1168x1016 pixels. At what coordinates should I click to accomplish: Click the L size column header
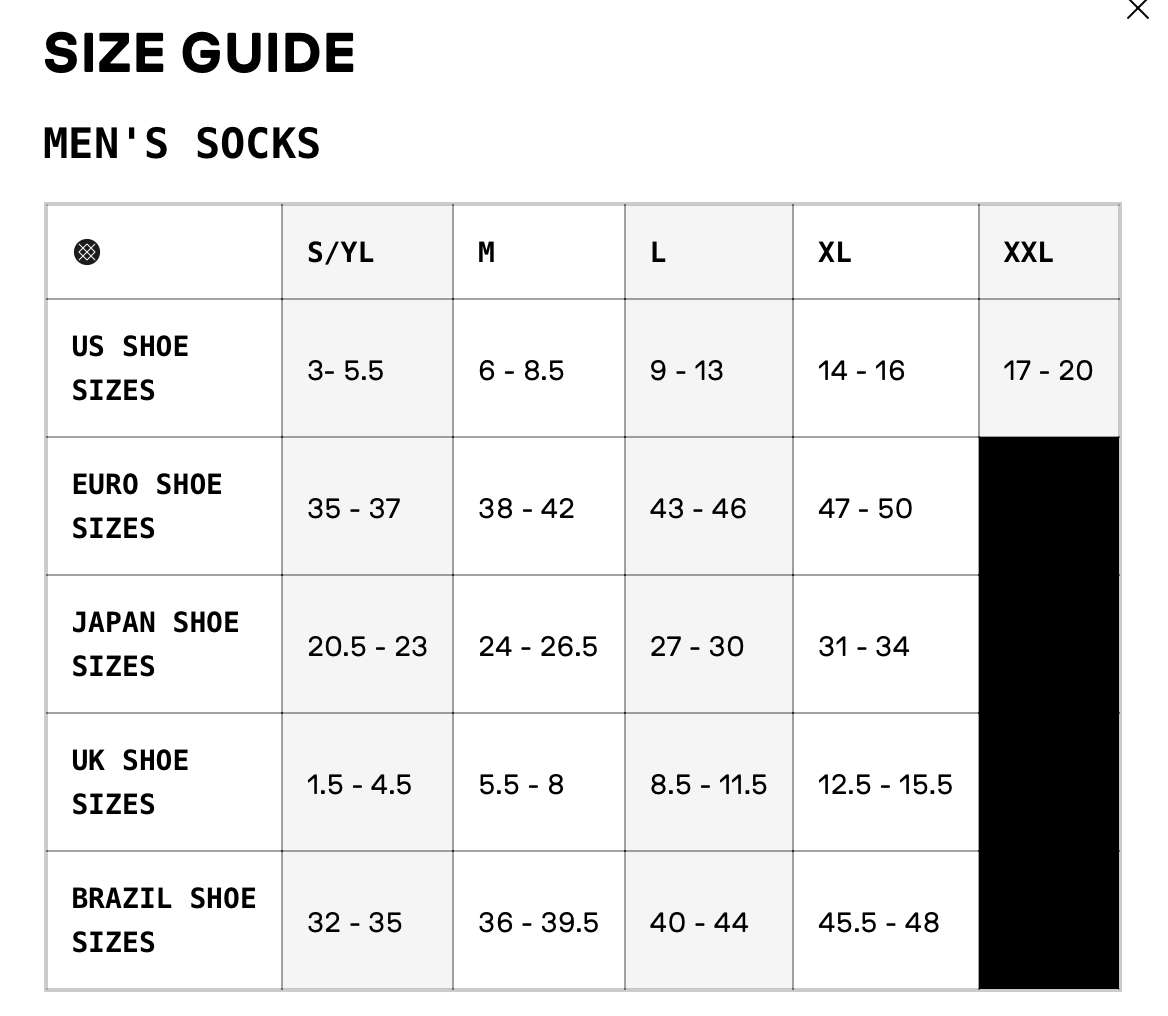click(x=658, y=252)
